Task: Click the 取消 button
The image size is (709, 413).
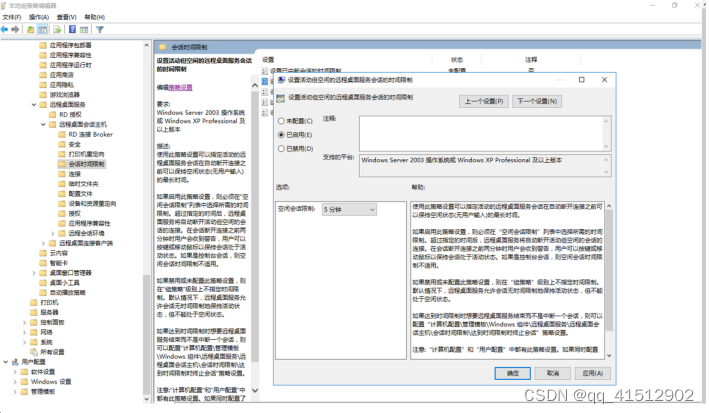Action: [553, 373]
